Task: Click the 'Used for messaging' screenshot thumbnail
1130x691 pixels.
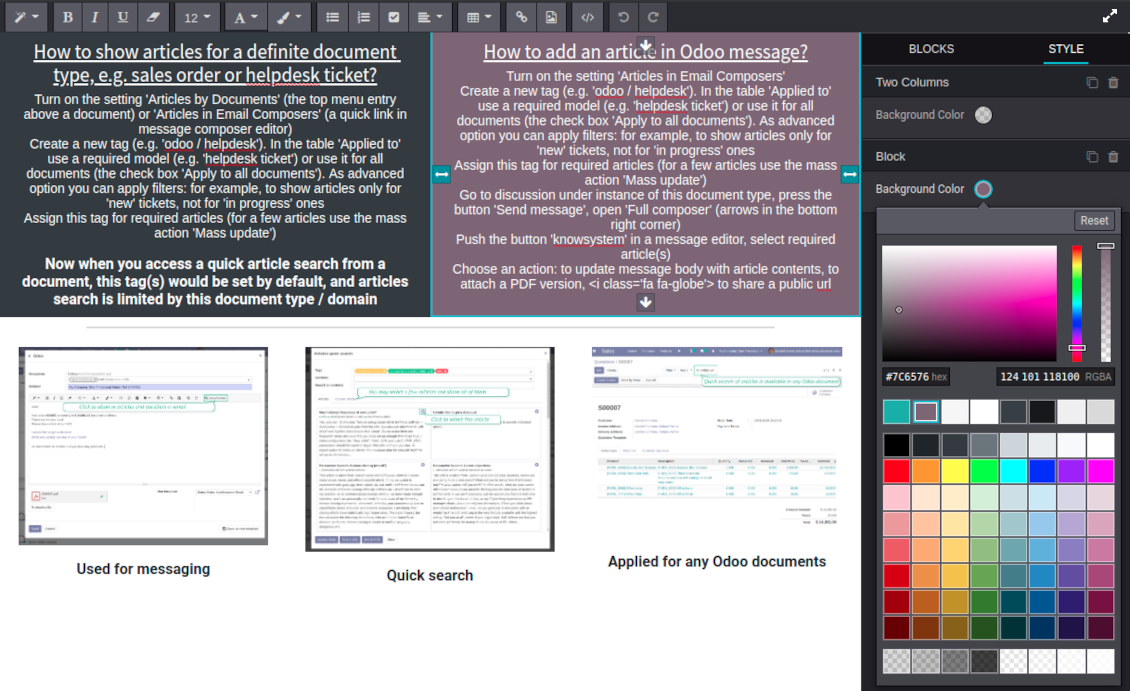Action: coord(143,446)
